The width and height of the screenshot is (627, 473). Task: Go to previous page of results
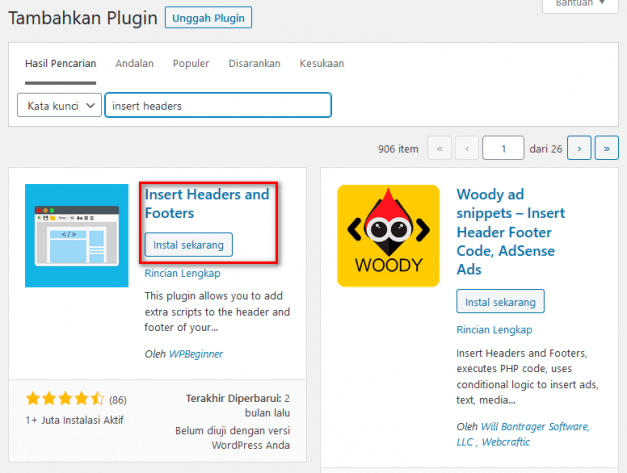coord(467,148)
